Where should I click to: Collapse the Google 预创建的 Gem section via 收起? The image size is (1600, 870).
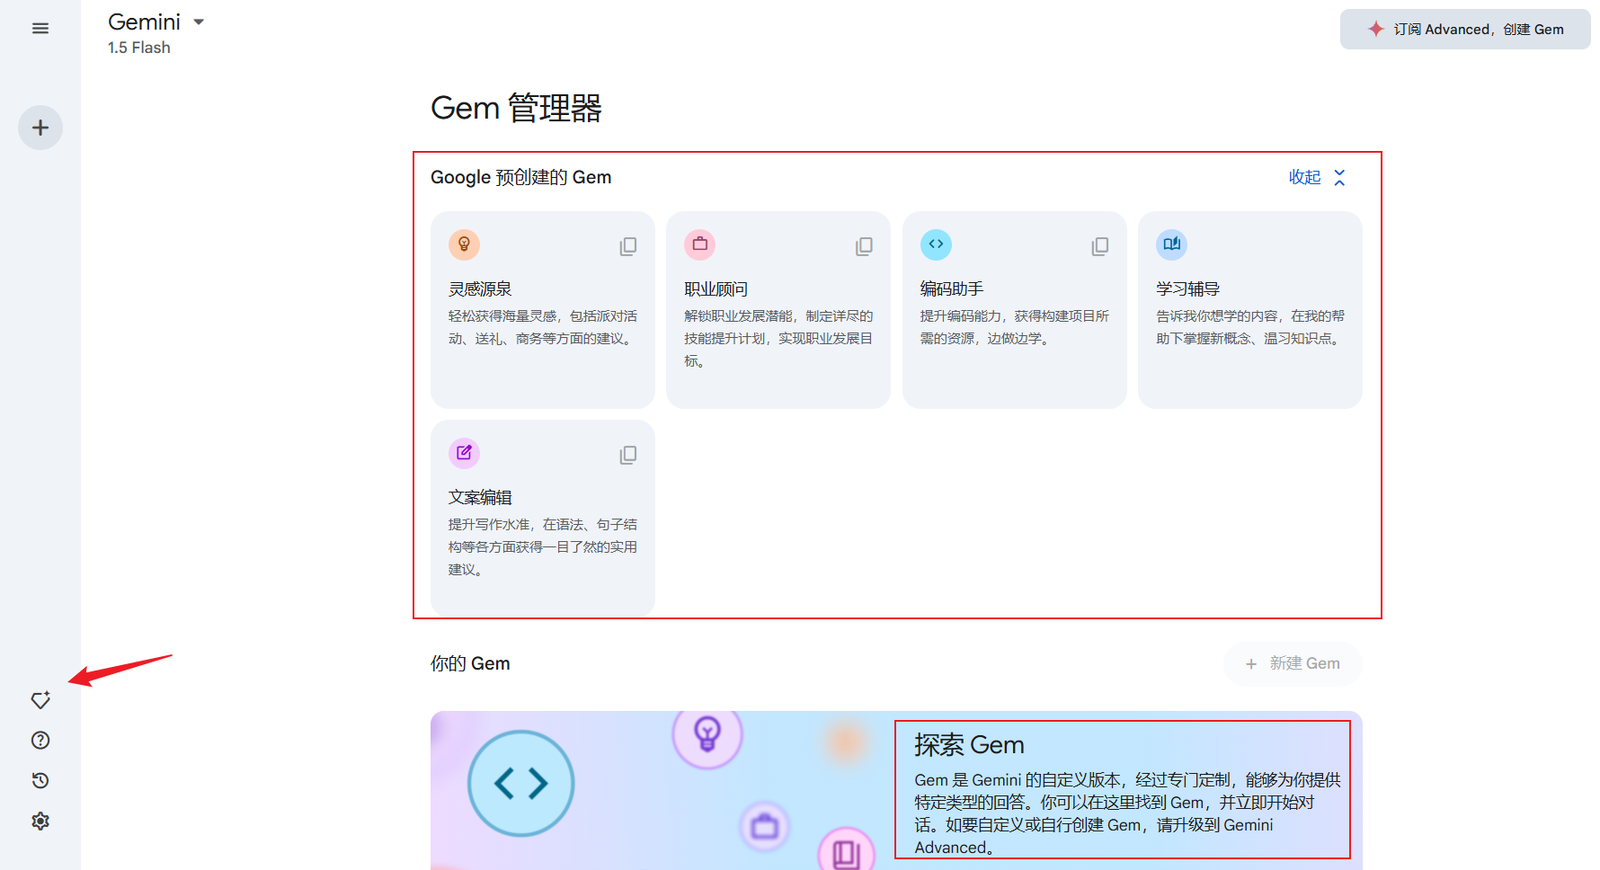[1317, 177]
